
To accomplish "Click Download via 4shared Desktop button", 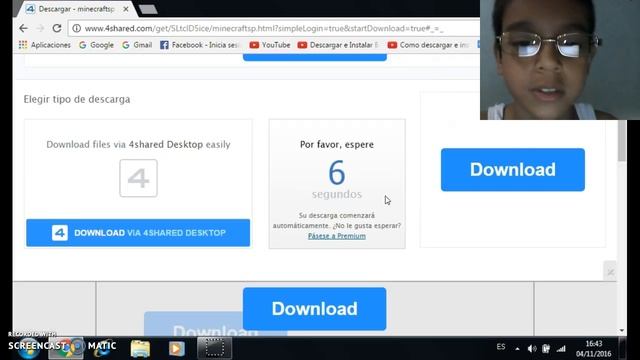I will coord(138,233).
